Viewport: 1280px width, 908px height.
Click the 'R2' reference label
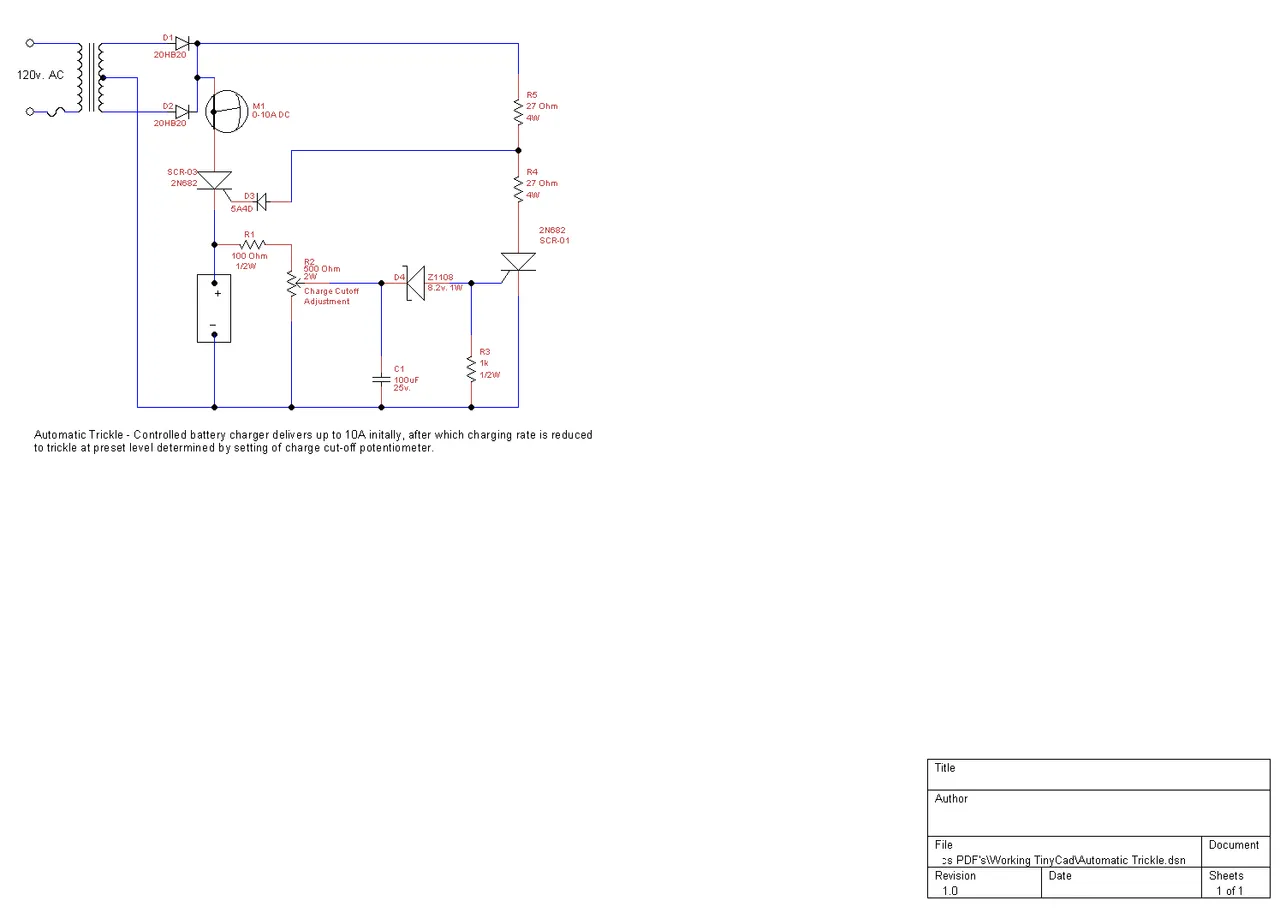pyautogui.click(x=309, y=260)
